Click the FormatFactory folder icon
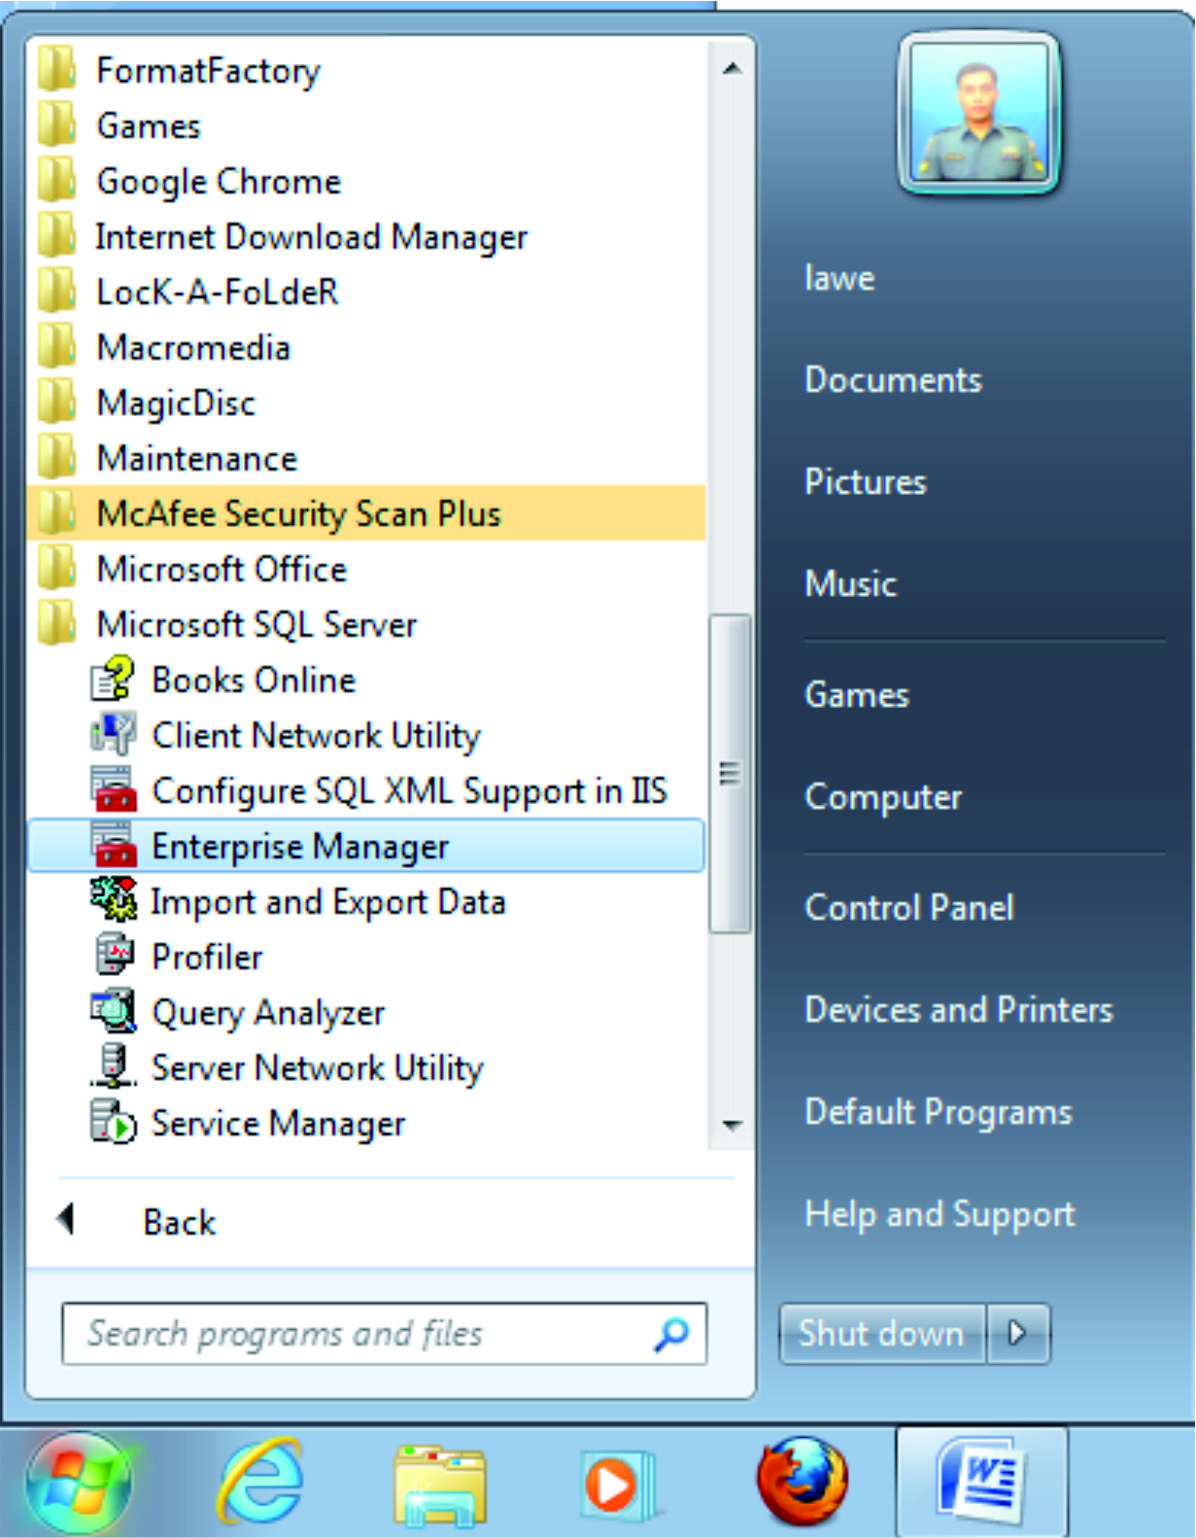Viewport: 1196px width, 1538px height. click(57, 70)
